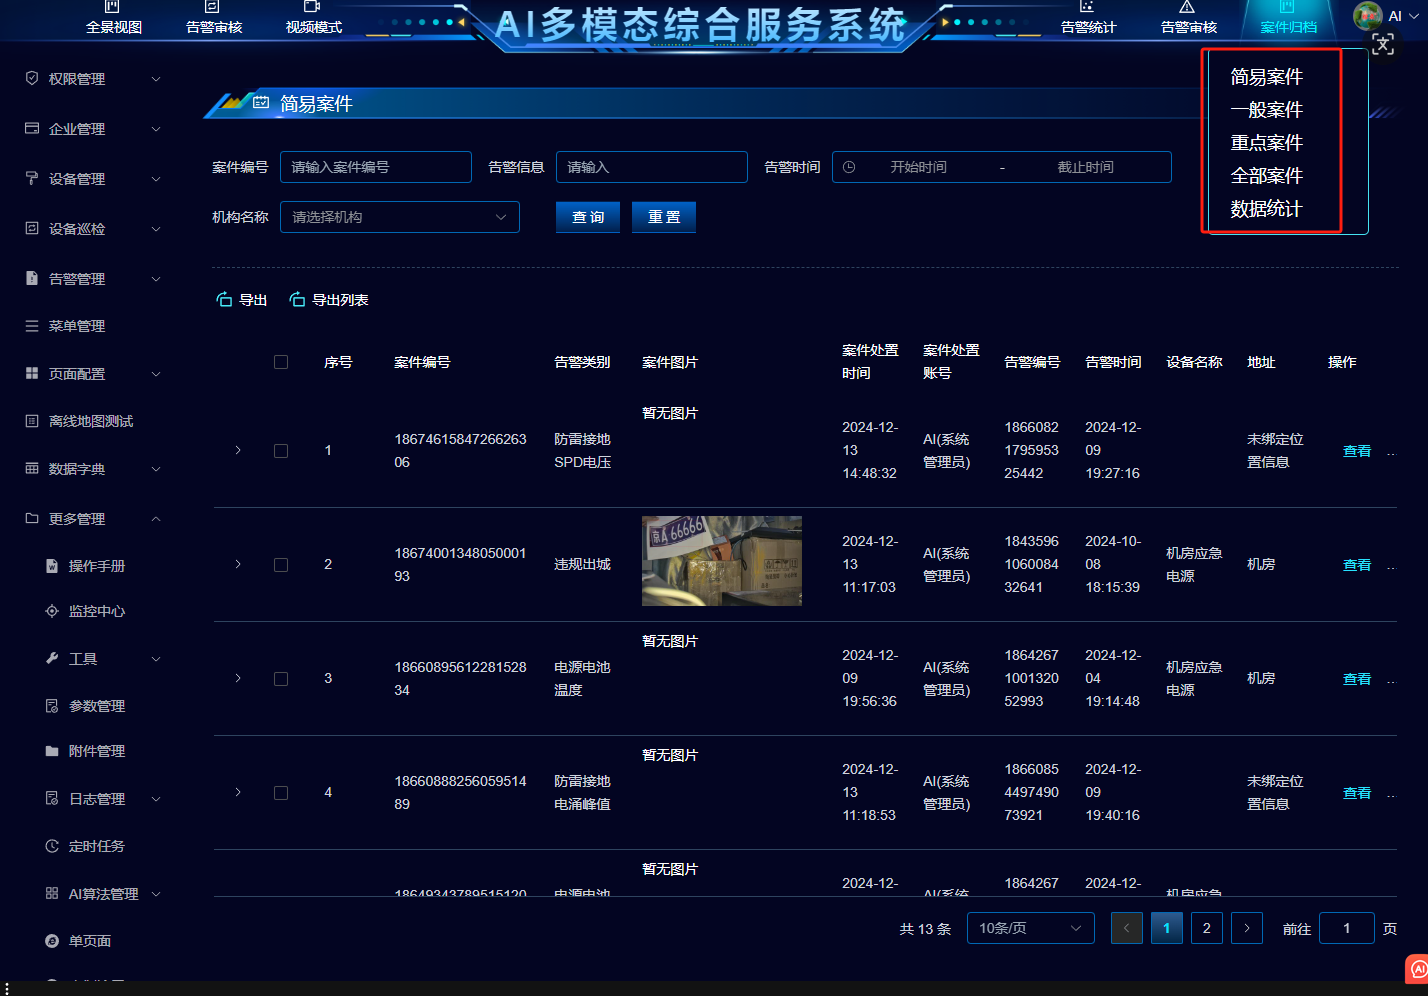The height and width of the screenshot is (996, 1428).
Task: Click the shield icon beside 权限管理
Action: pyautogui.click(x=32, y=78)
